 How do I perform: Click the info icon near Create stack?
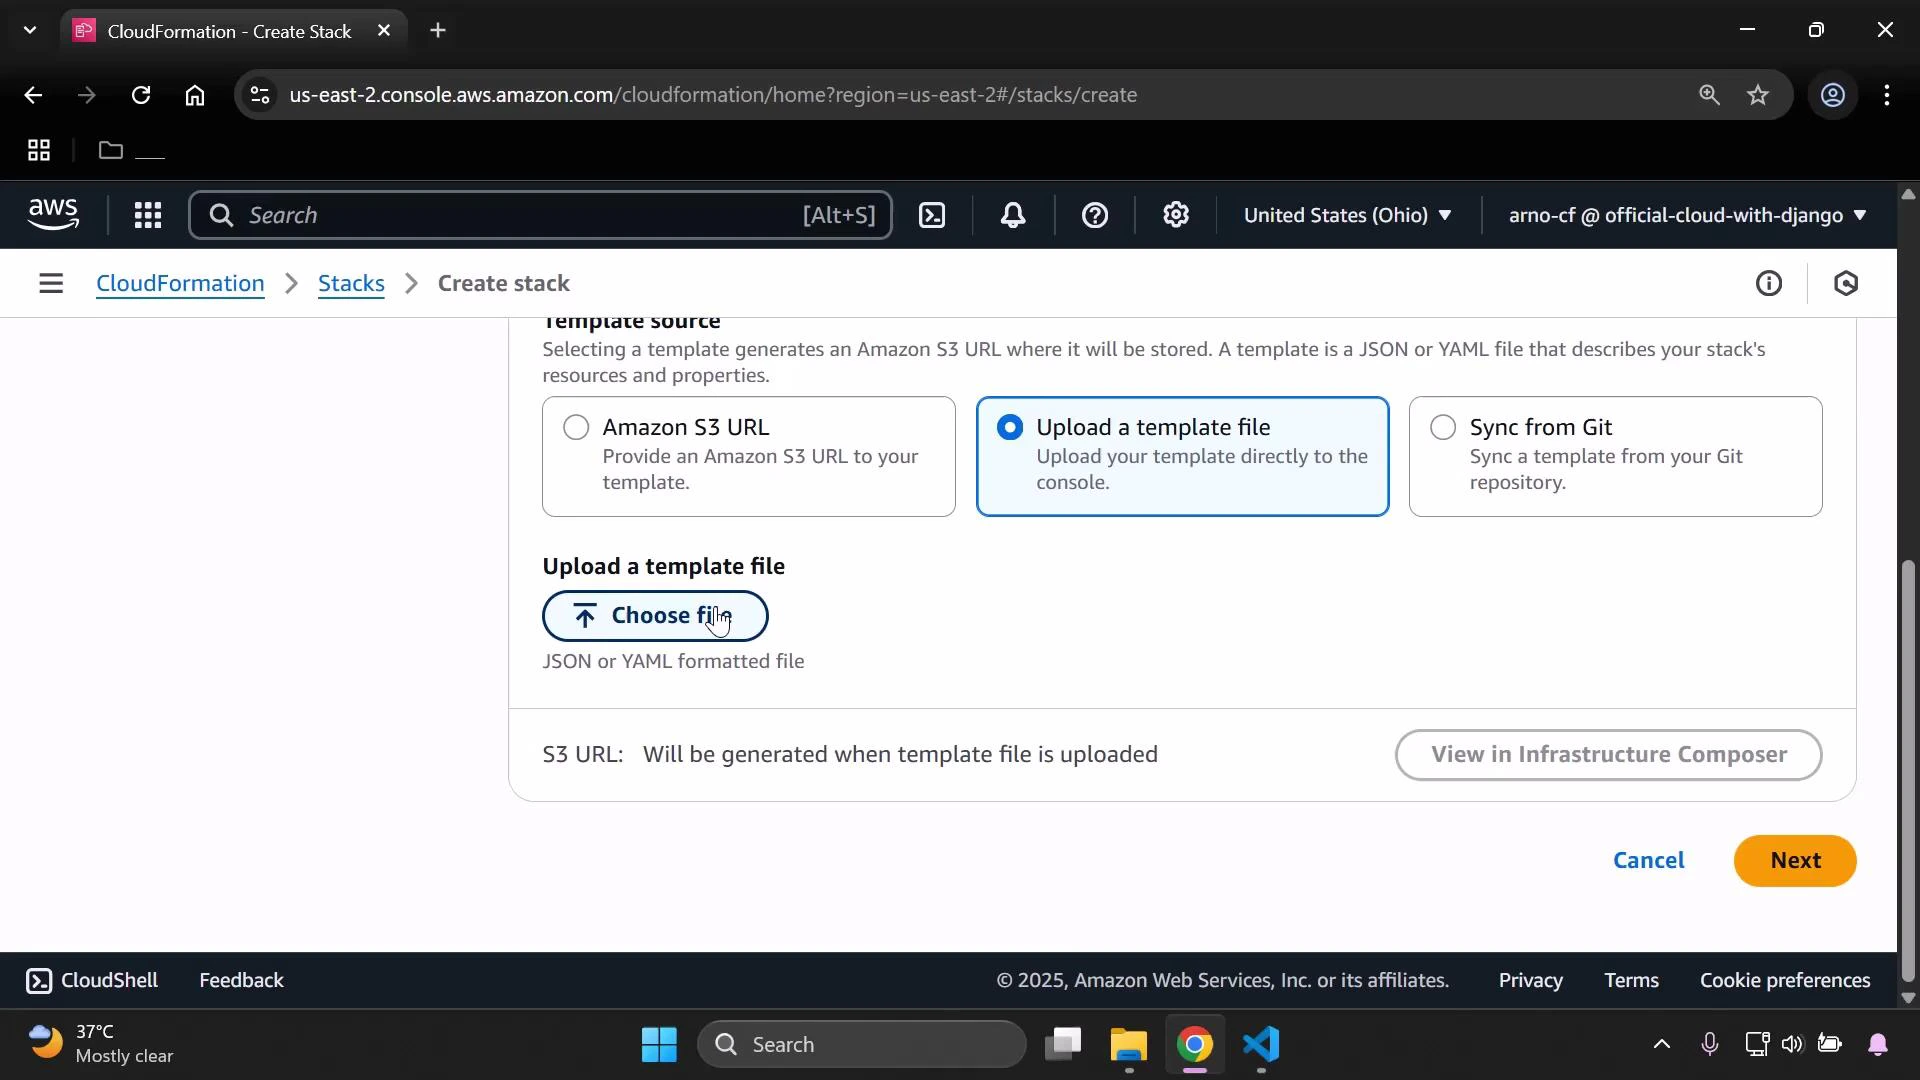(x=1769, y=283)
